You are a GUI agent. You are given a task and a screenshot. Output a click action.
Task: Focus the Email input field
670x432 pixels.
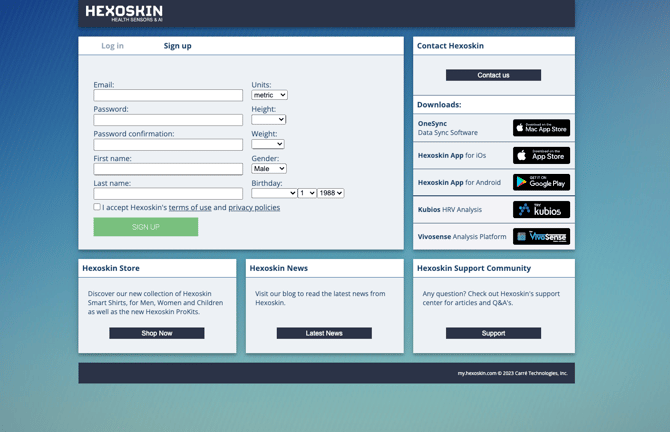click(x=168, y=95)
